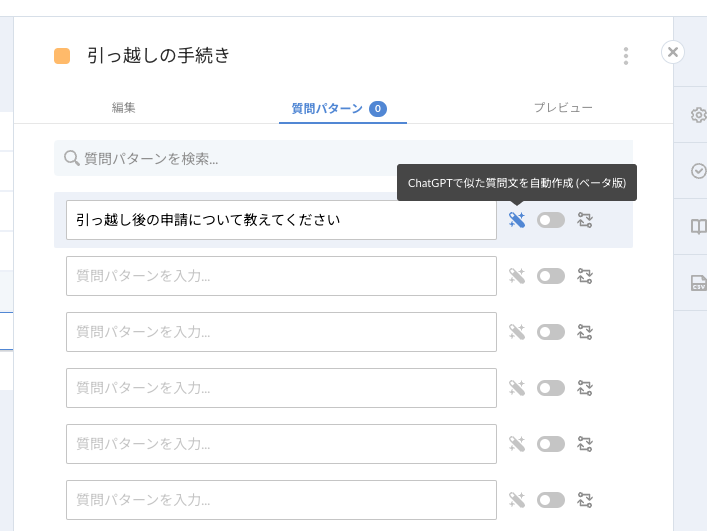Click the third 質問パターンを入力 field
The image size is (707, 531).
(x=281, y=332)
